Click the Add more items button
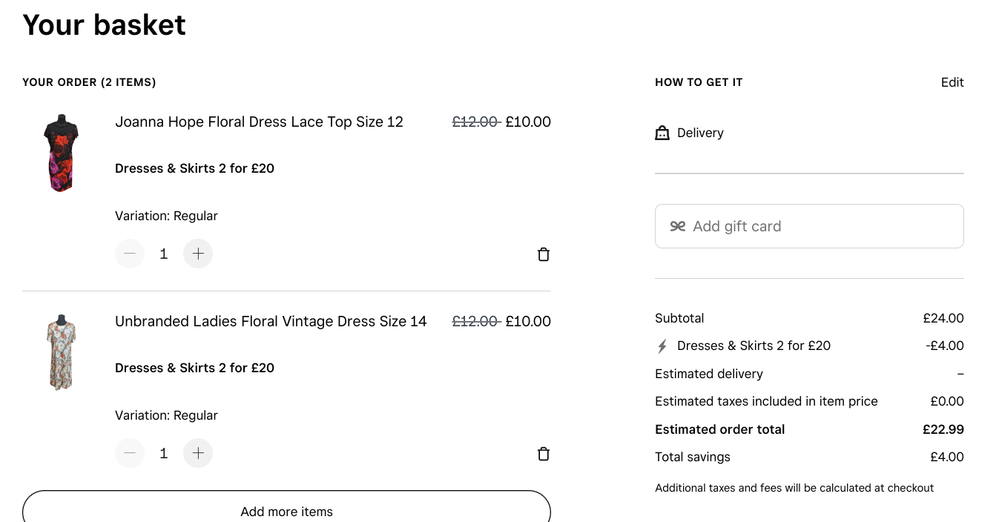999x522 pixels. (286, 508)
